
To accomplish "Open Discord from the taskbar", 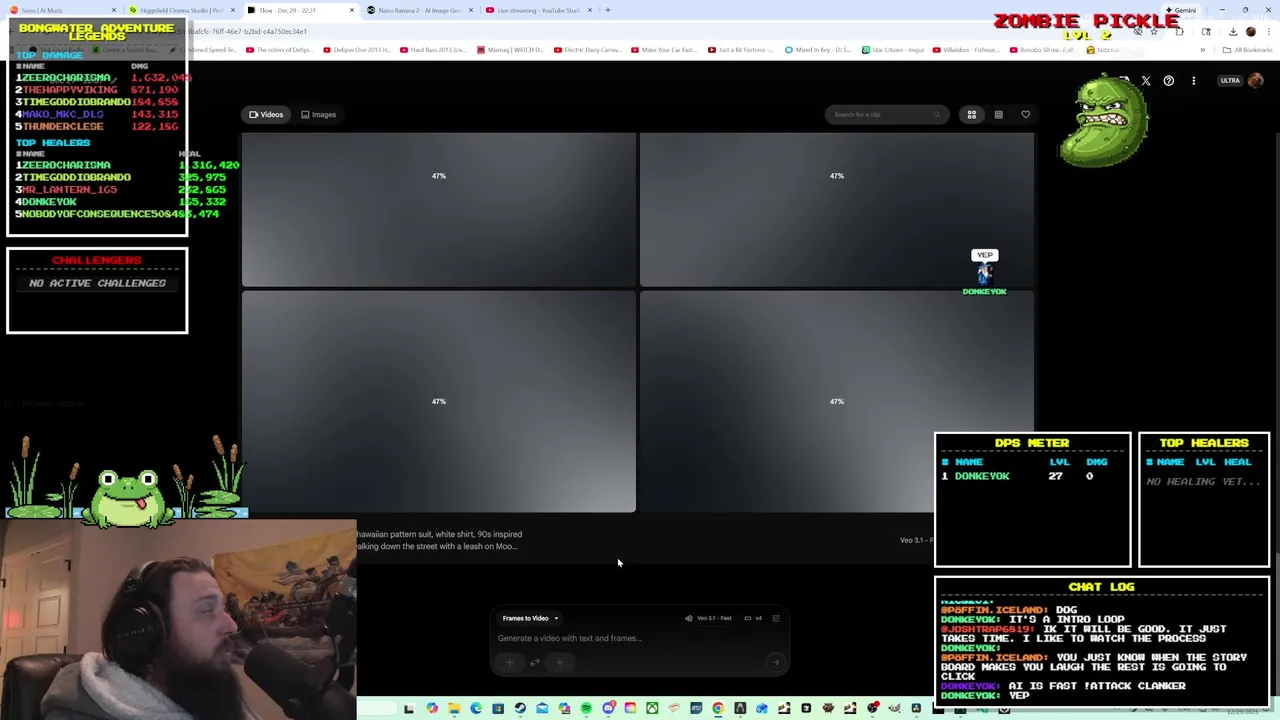I will (608, 708).
